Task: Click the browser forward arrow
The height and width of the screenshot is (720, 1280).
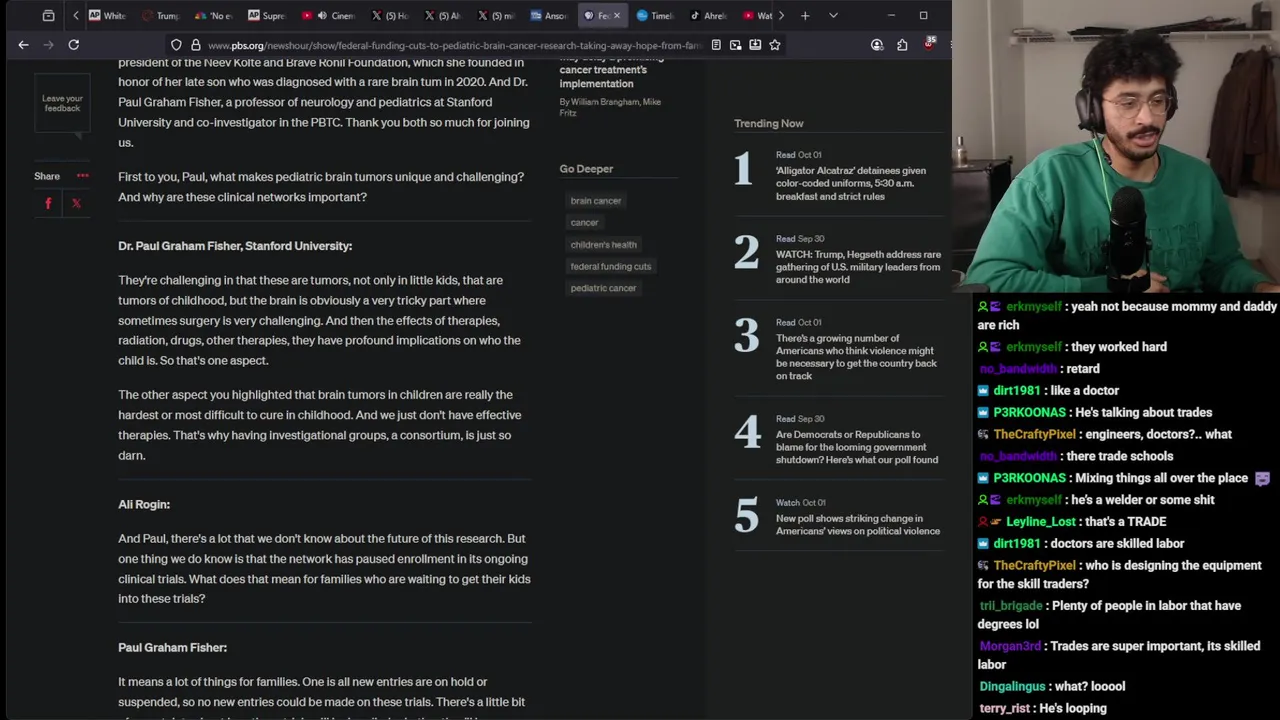Action: click(x=48, y=45)
